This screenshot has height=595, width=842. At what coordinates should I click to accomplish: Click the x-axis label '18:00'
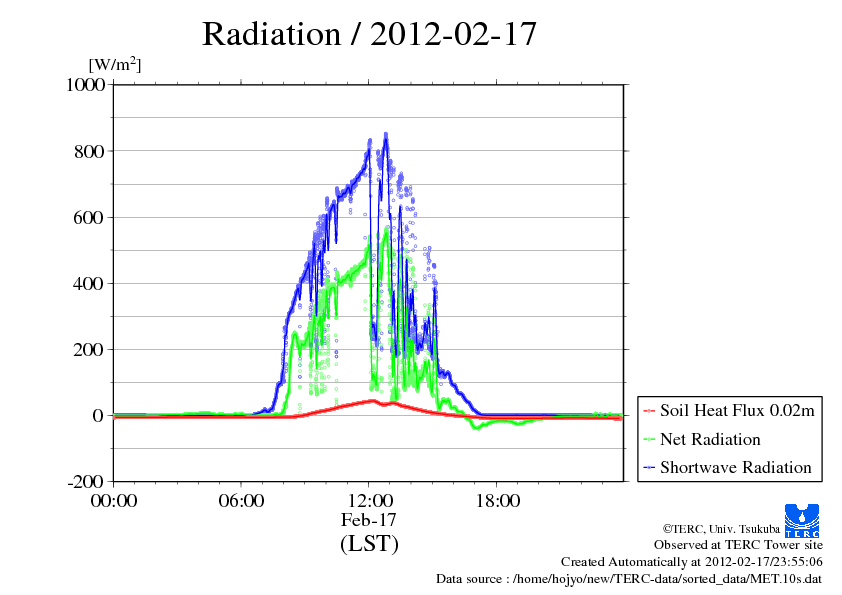[498, 501]
